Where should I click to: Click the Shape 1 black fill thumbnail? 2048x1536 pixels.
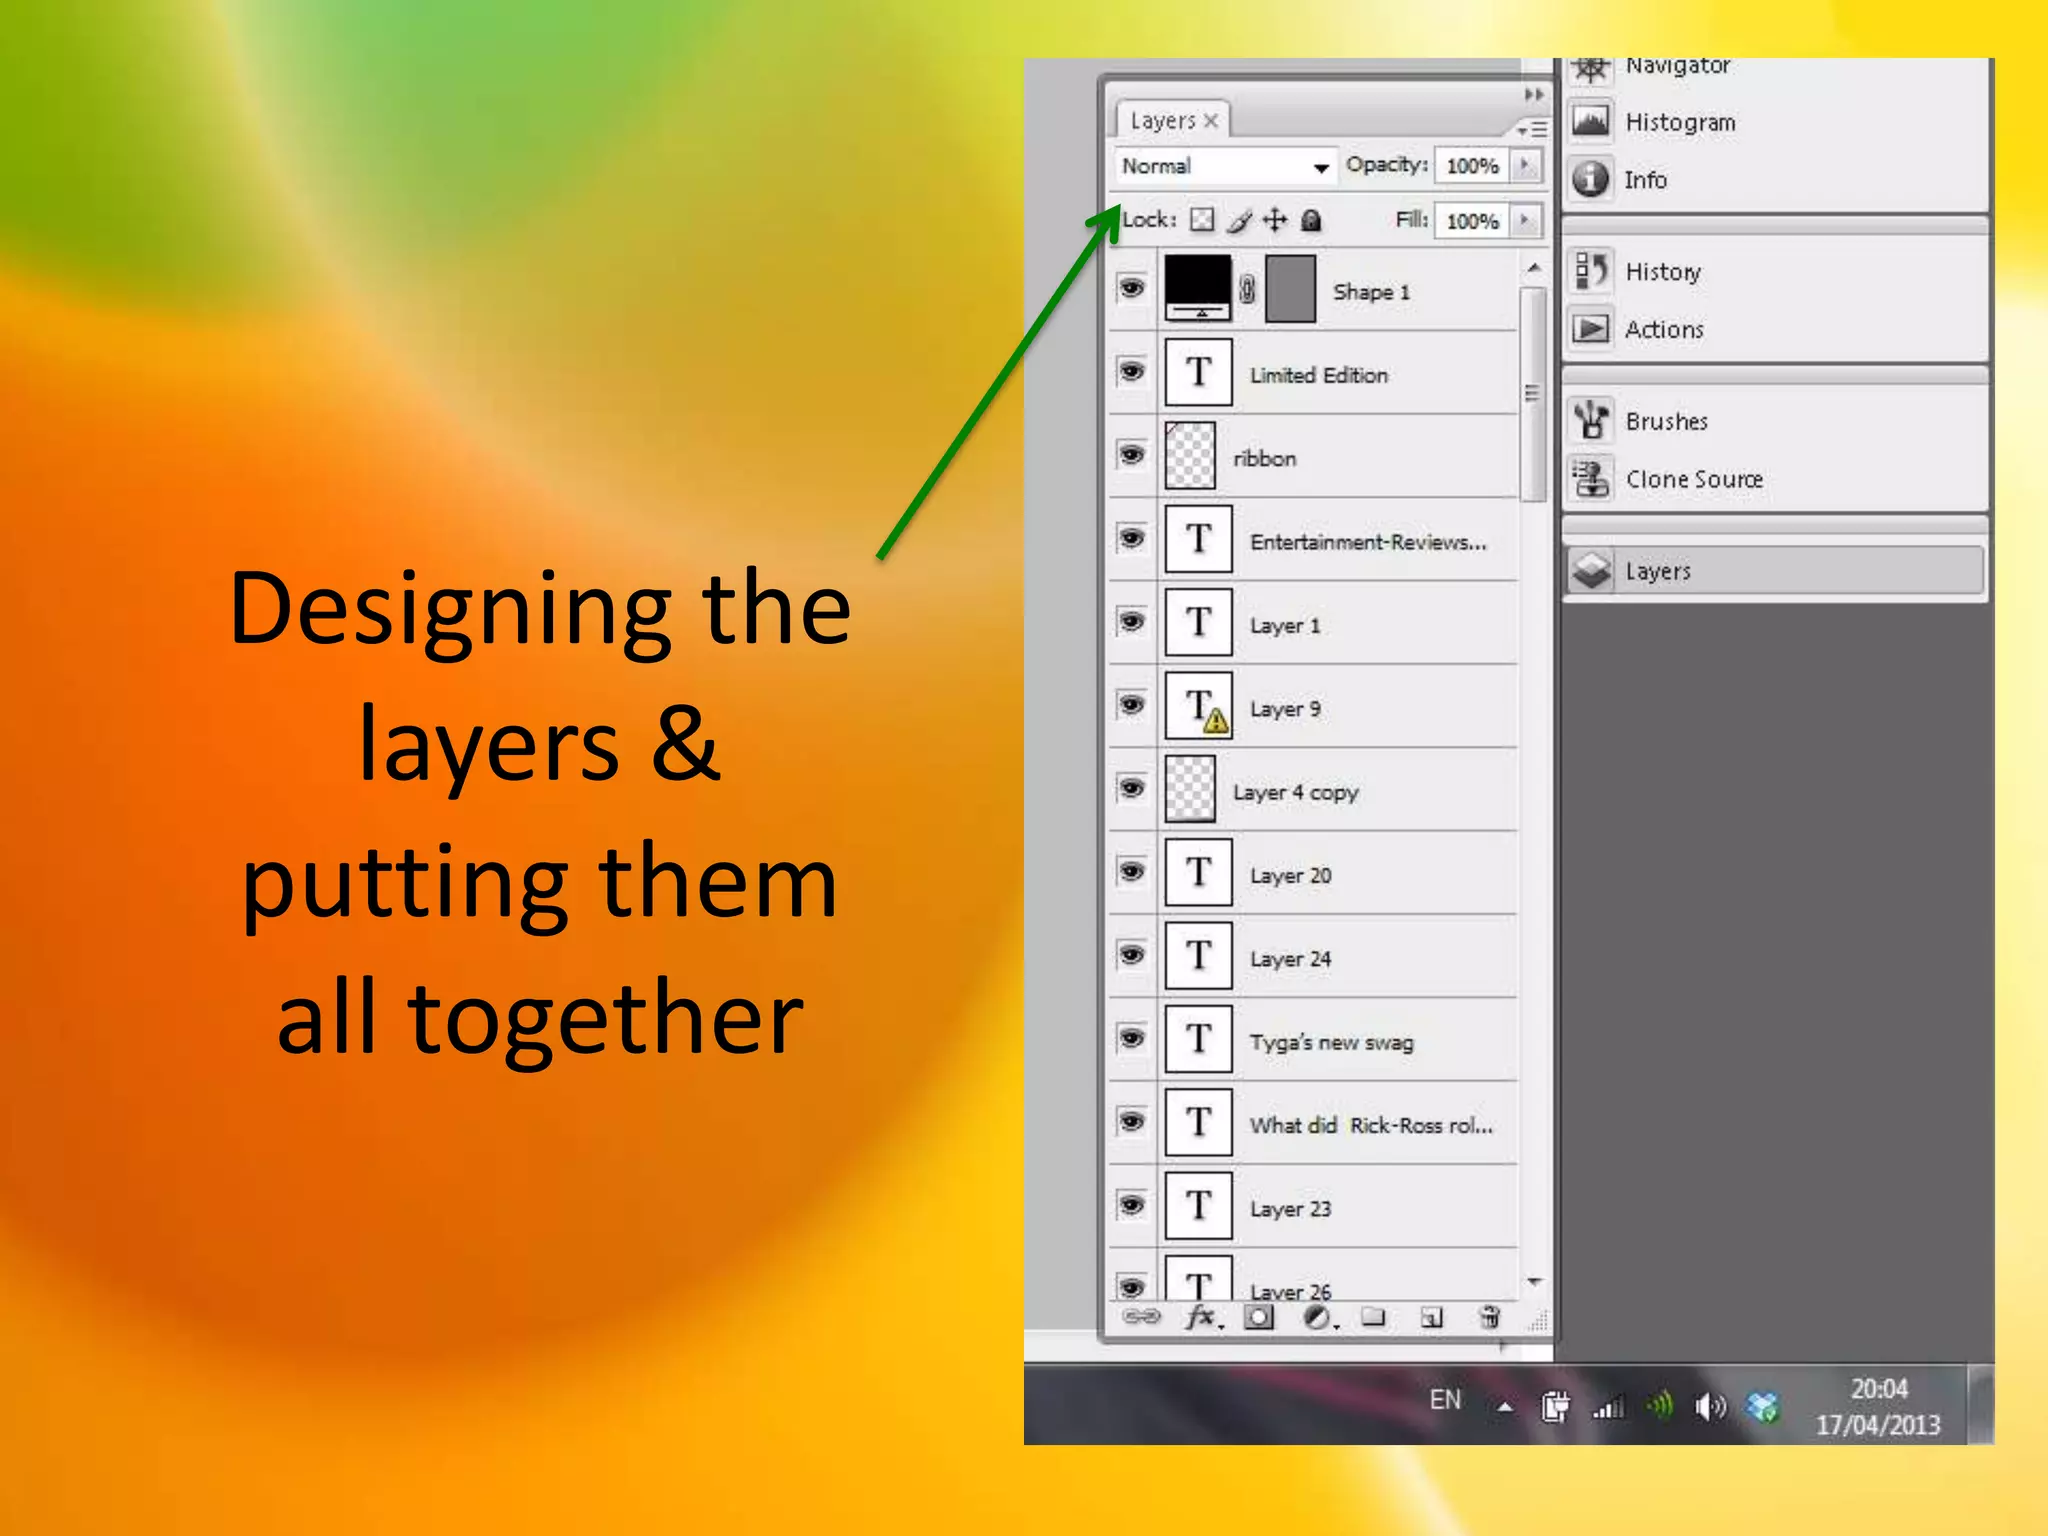(1197, 288)
